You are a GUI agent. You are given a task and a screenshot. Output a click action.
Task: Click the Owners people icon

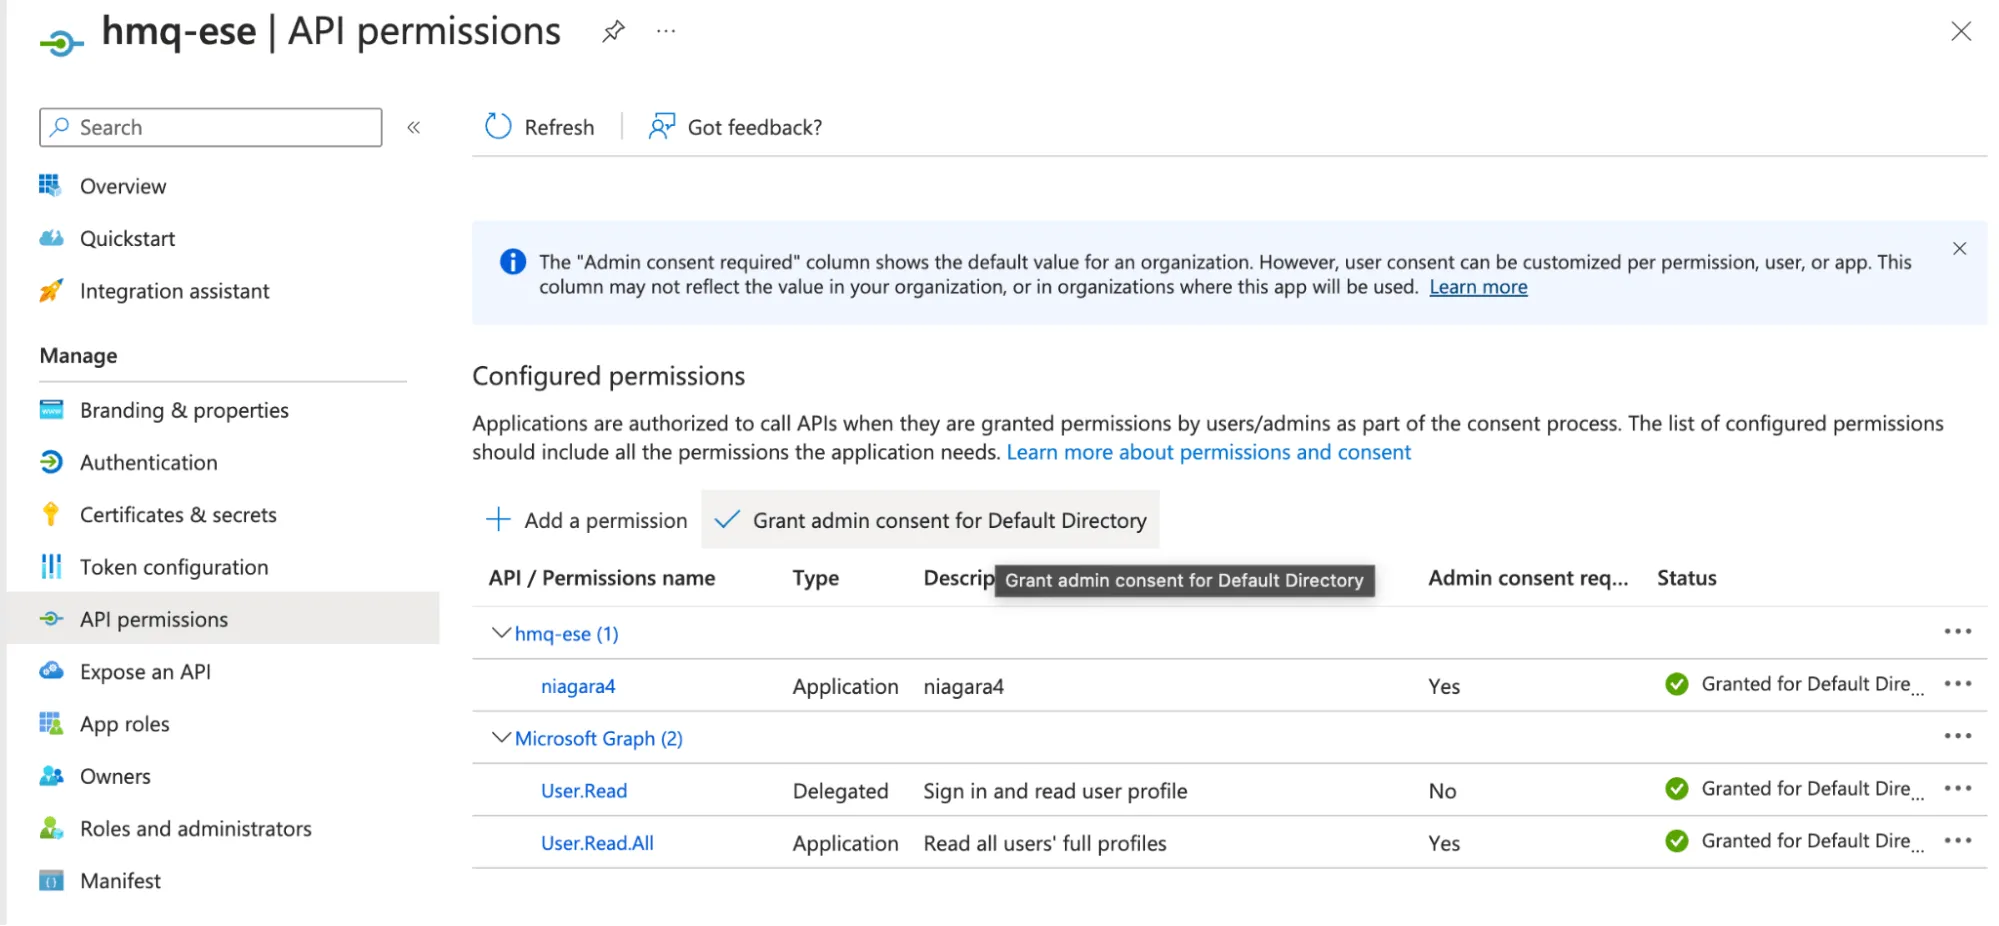[51, 775]
